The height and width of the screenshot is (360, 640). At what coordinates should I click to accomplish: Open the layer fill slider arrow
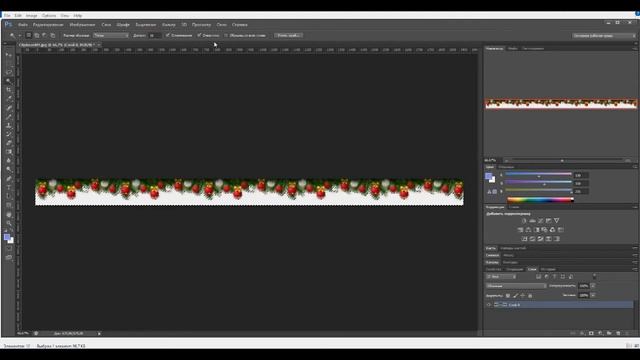pos(593,295)
